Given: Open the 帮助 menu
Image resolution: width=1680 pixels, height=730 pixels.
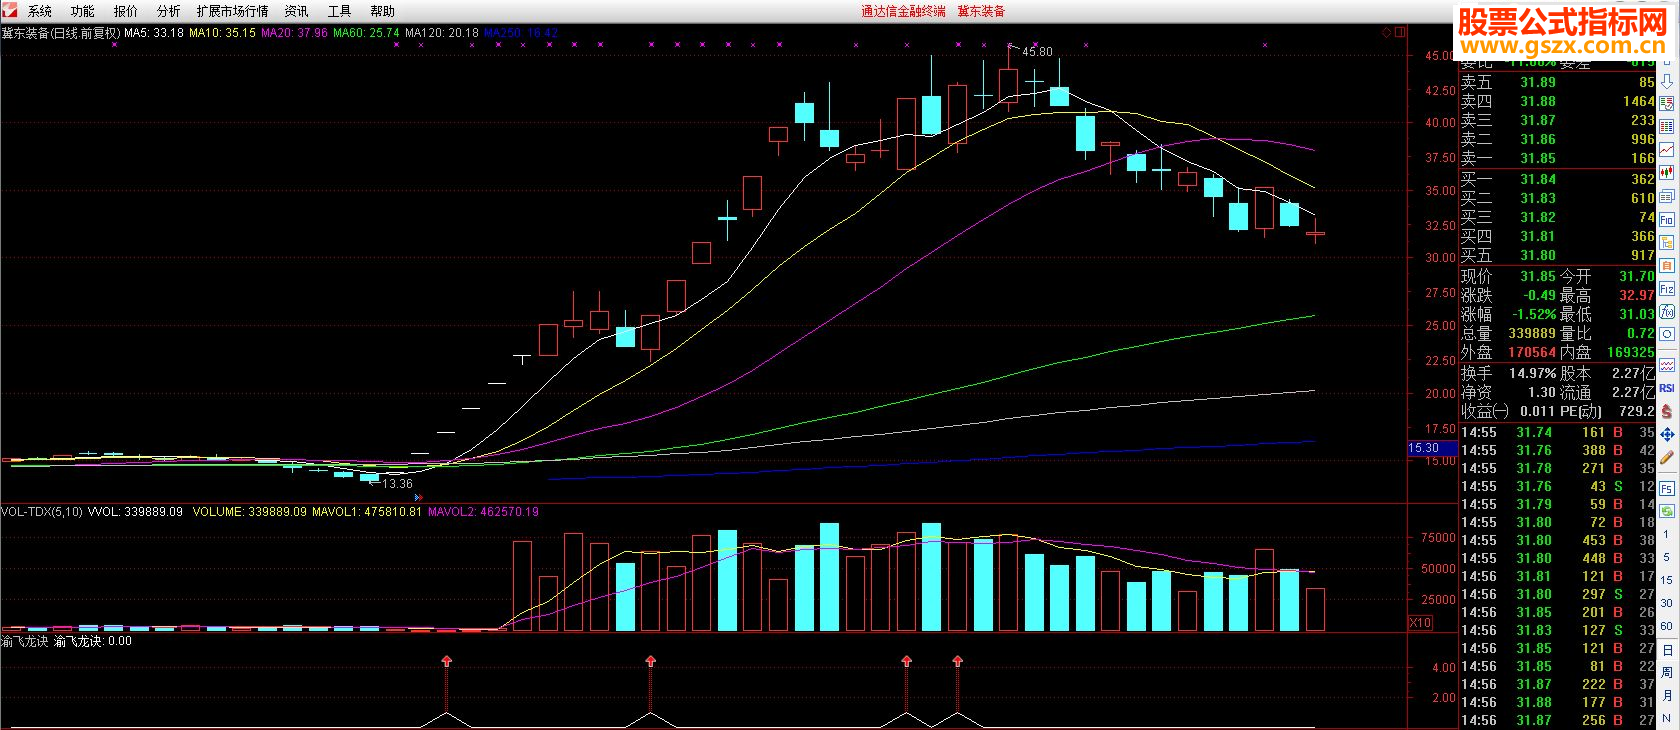Looking at the screenshot, I should click(383, 11).
